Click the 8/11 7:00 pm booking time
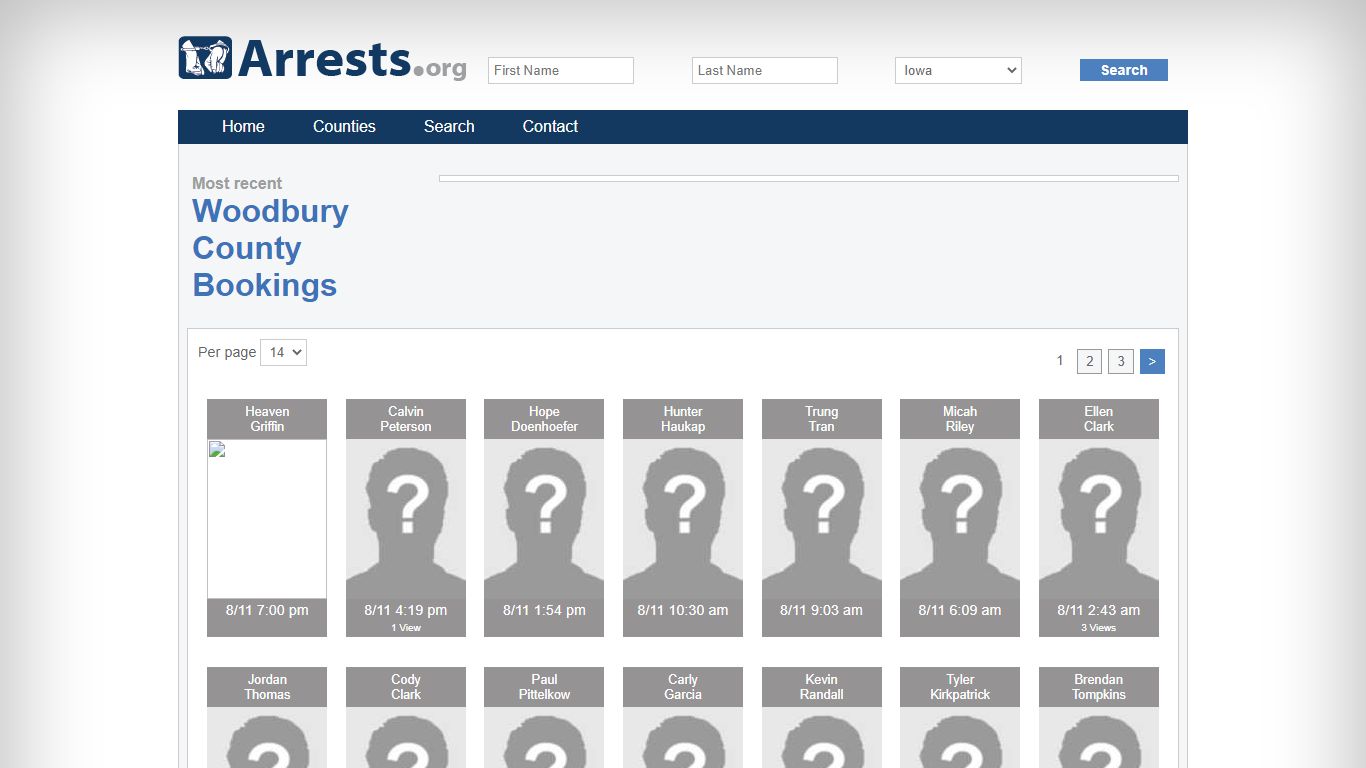 tap(267, 610)
